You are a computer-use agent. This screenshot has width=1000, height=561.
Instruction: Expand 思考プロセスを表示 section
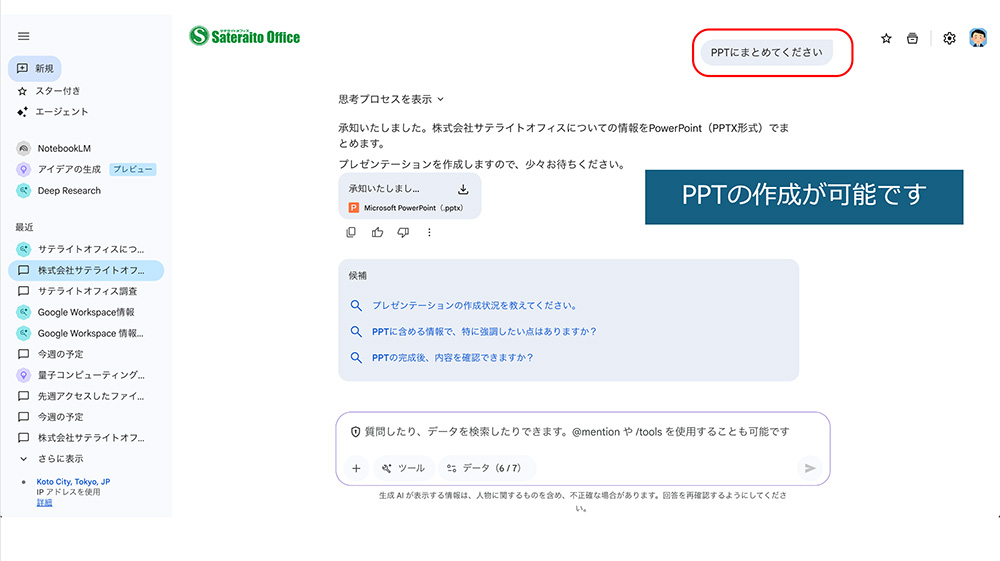[x=391, y=99]
